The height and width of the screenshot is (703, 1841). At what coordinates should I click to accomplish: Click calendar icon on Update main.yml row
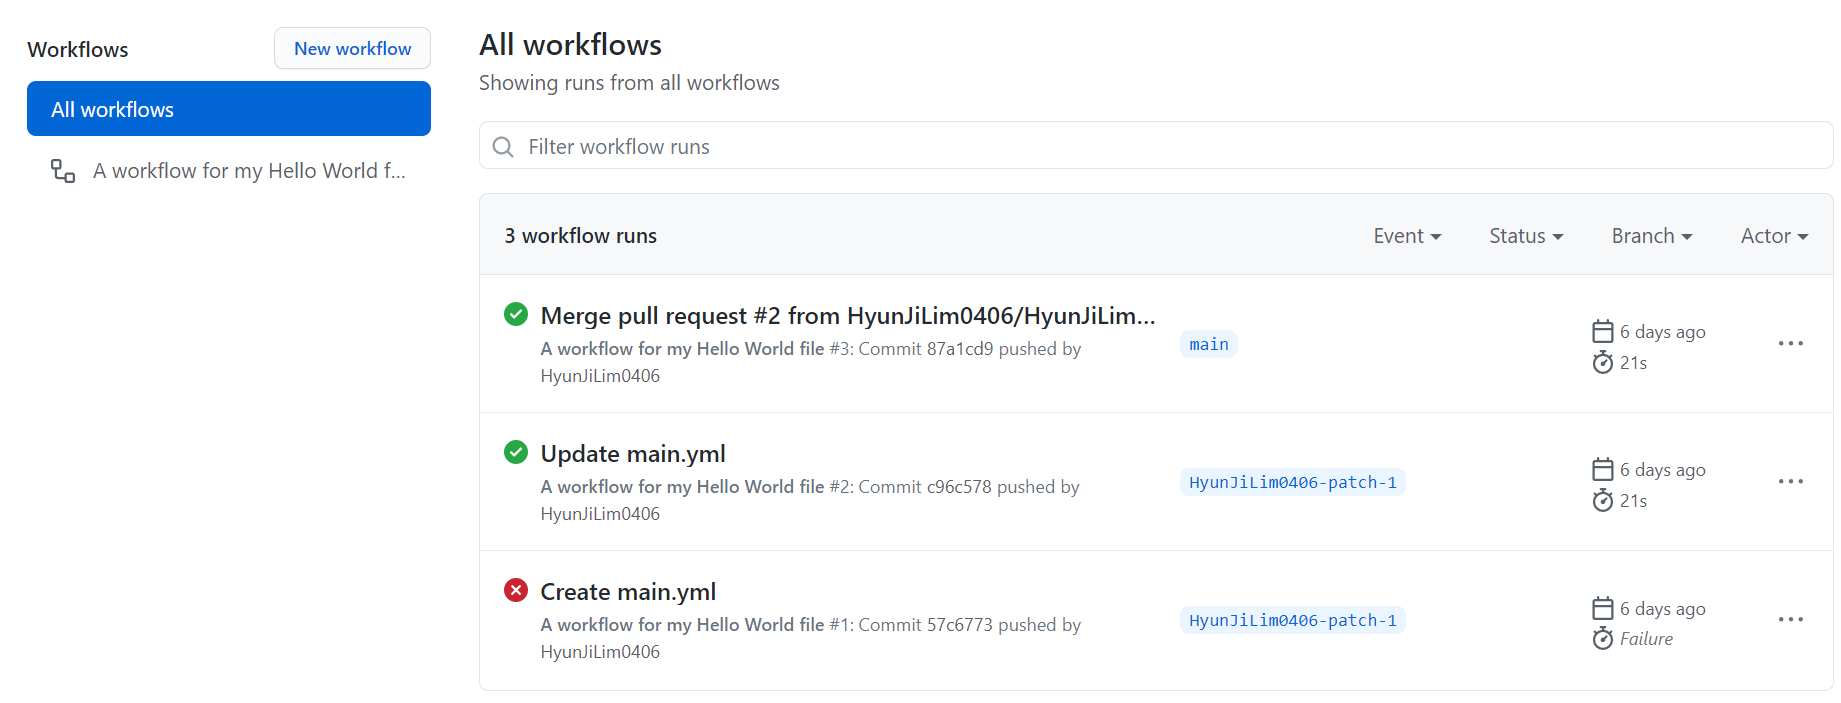1603,469
